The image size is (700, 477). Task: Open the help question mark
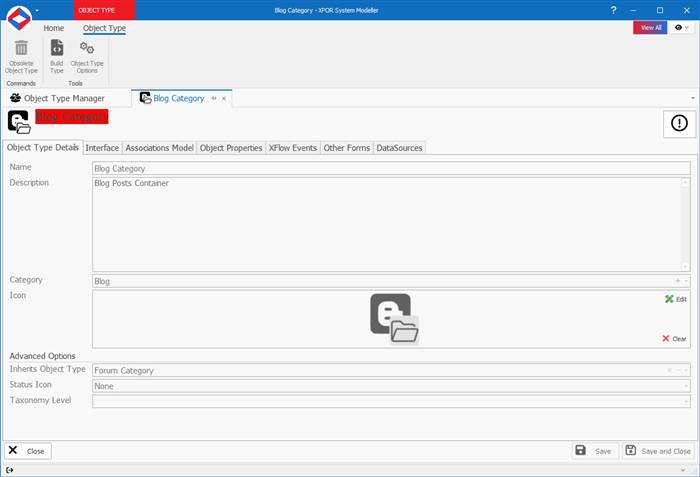pos(613,10)
